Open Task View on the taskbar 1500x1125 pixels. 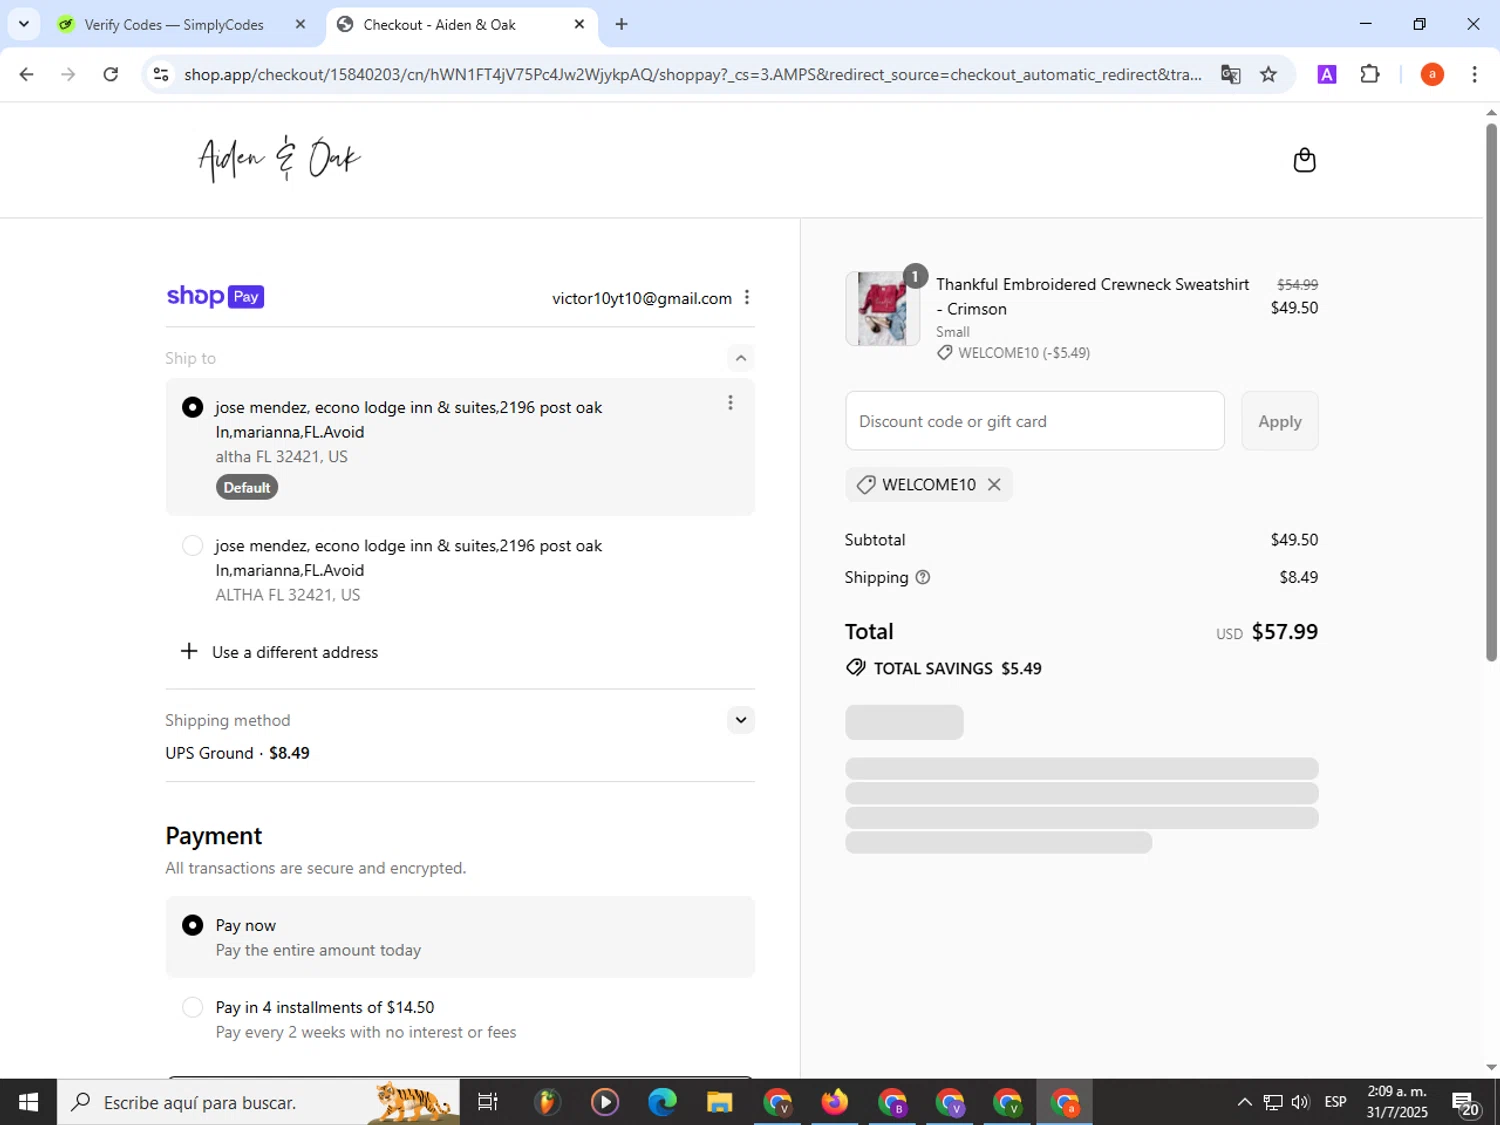coord(488,1102)
